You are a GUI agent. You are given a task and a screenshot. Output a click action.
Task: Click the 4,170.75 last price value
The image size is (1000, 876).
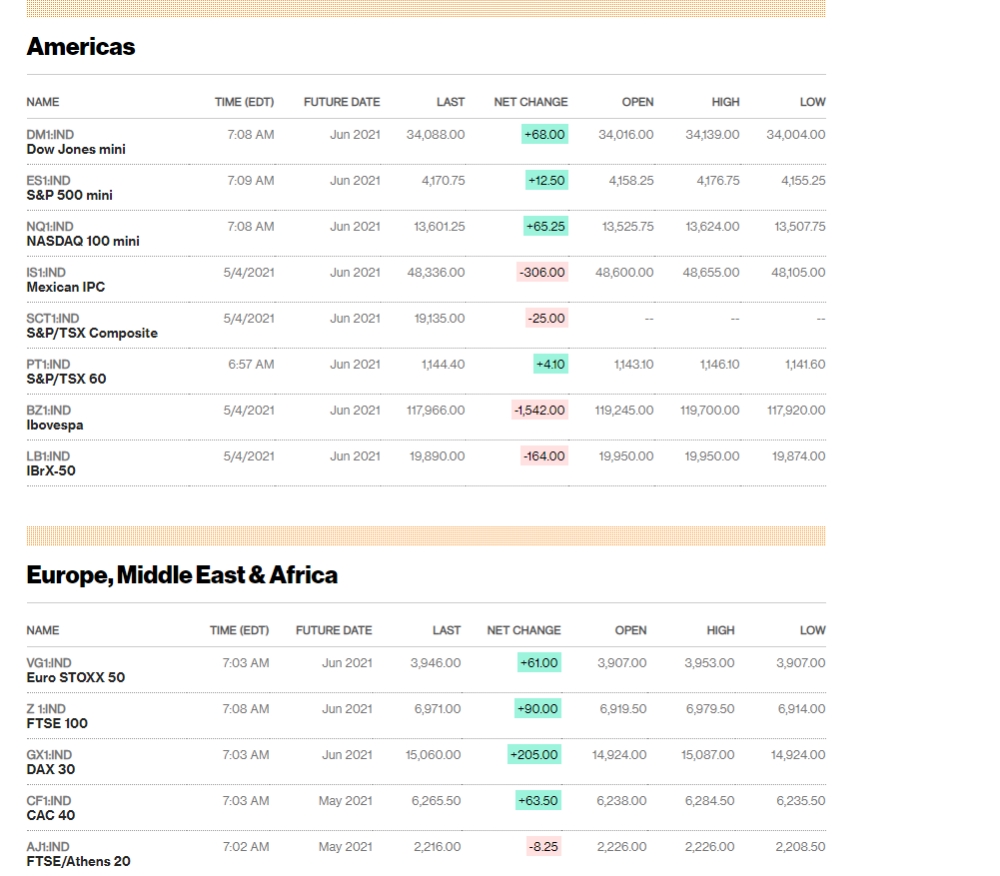tap(443, 180)
